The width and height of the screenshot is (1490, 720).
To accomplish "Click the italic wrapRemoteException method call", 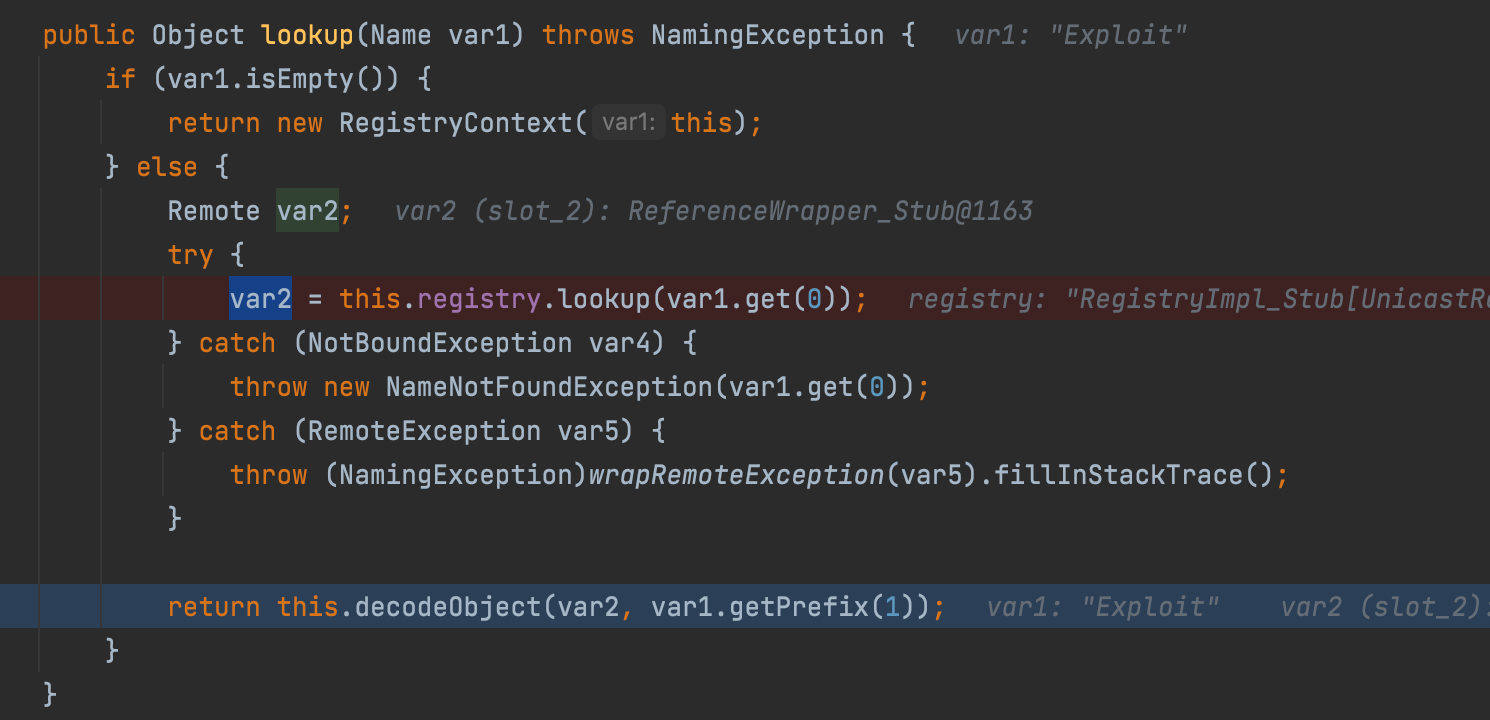I will pyautogui.click(x=735, y=475).
